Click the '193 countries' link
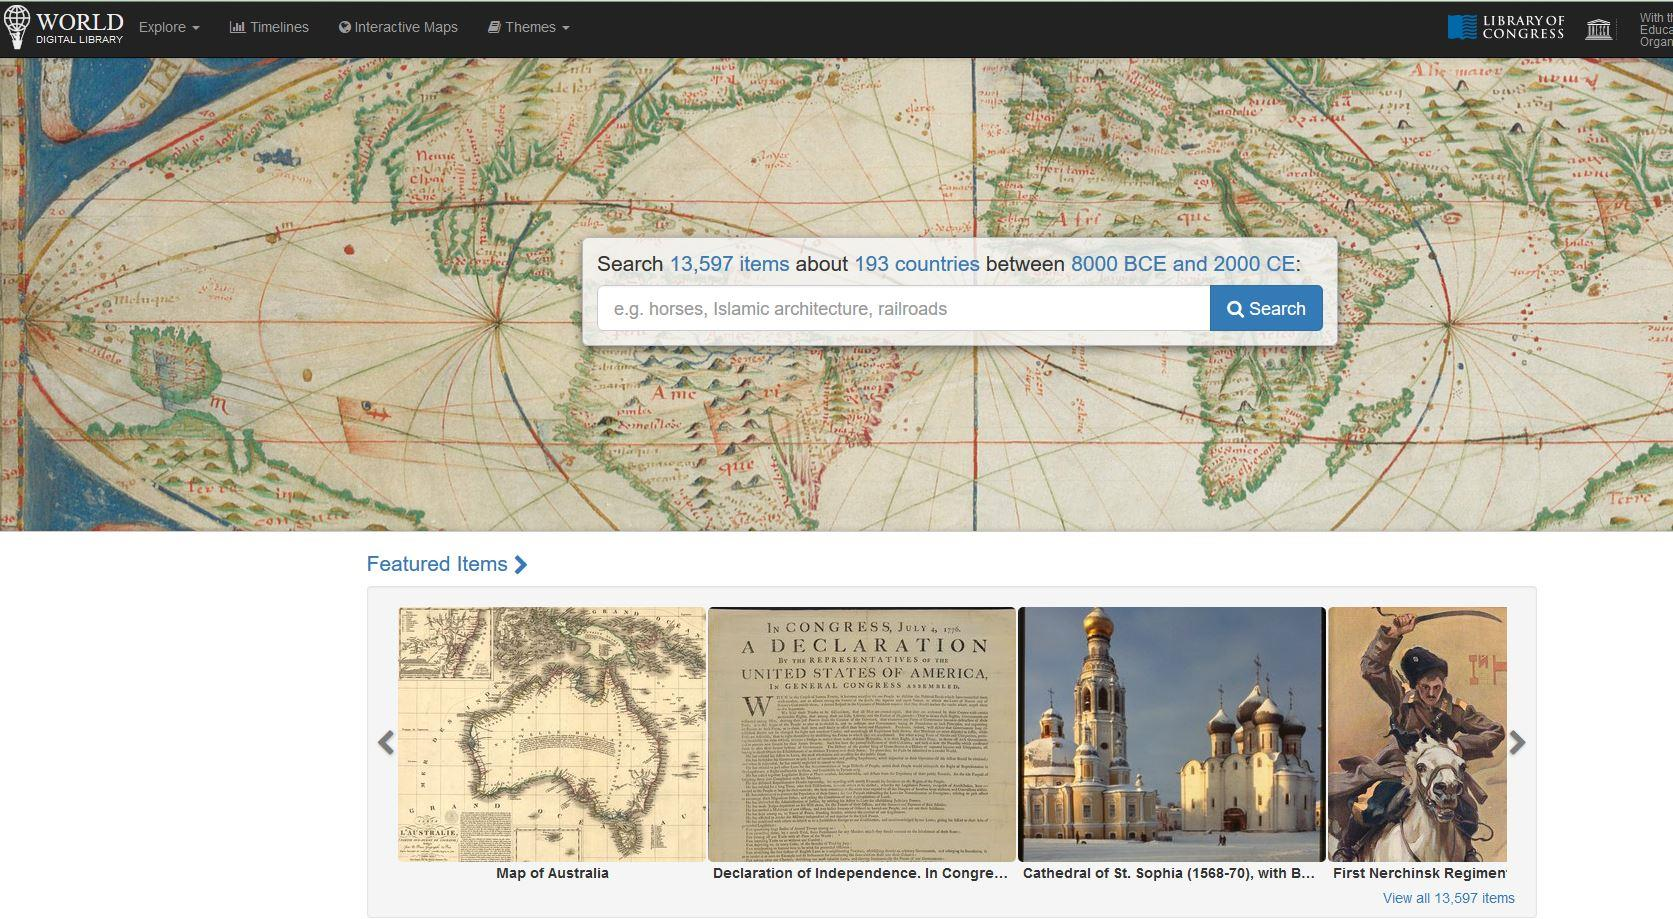 pos(917,264)
